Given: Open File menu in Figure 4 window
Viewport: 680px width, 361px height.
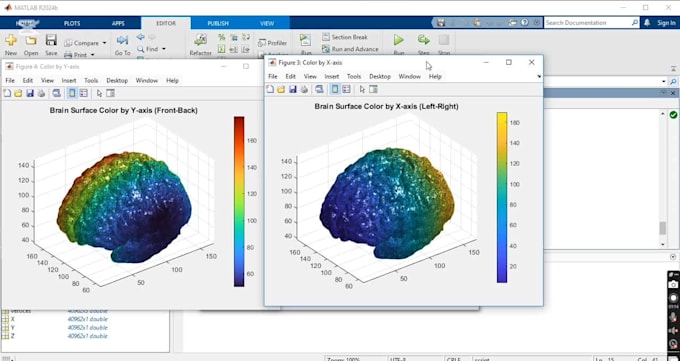Looking at the screenshot, I should coord(10,80).
